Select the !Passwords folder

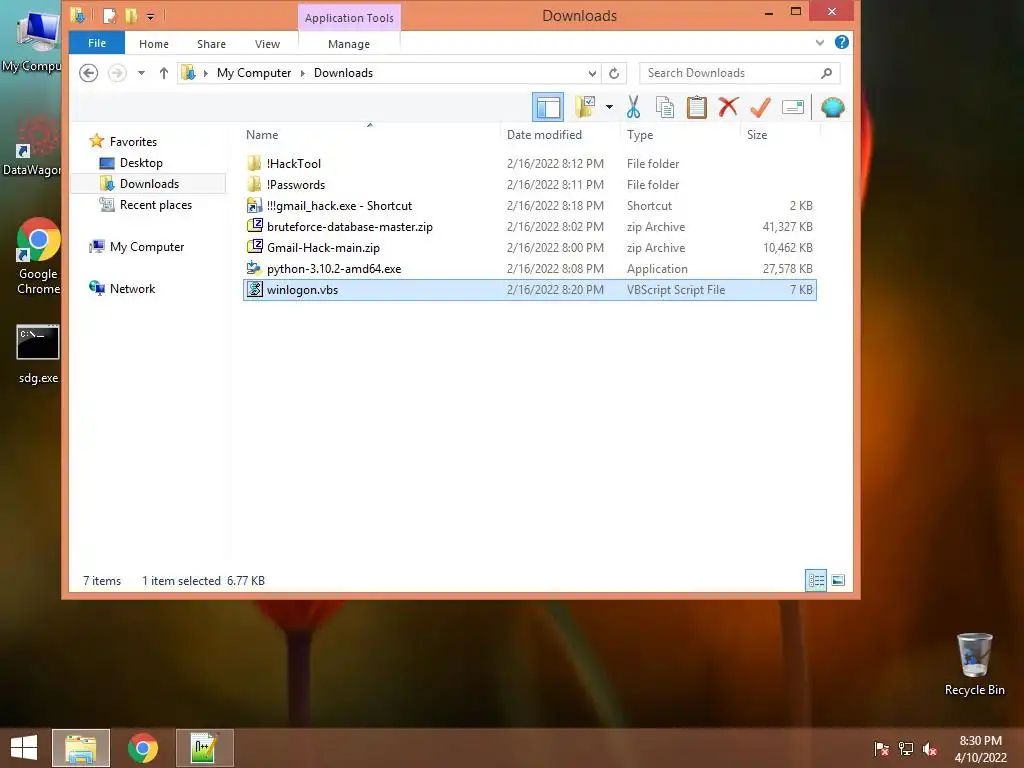coord(530,185)
